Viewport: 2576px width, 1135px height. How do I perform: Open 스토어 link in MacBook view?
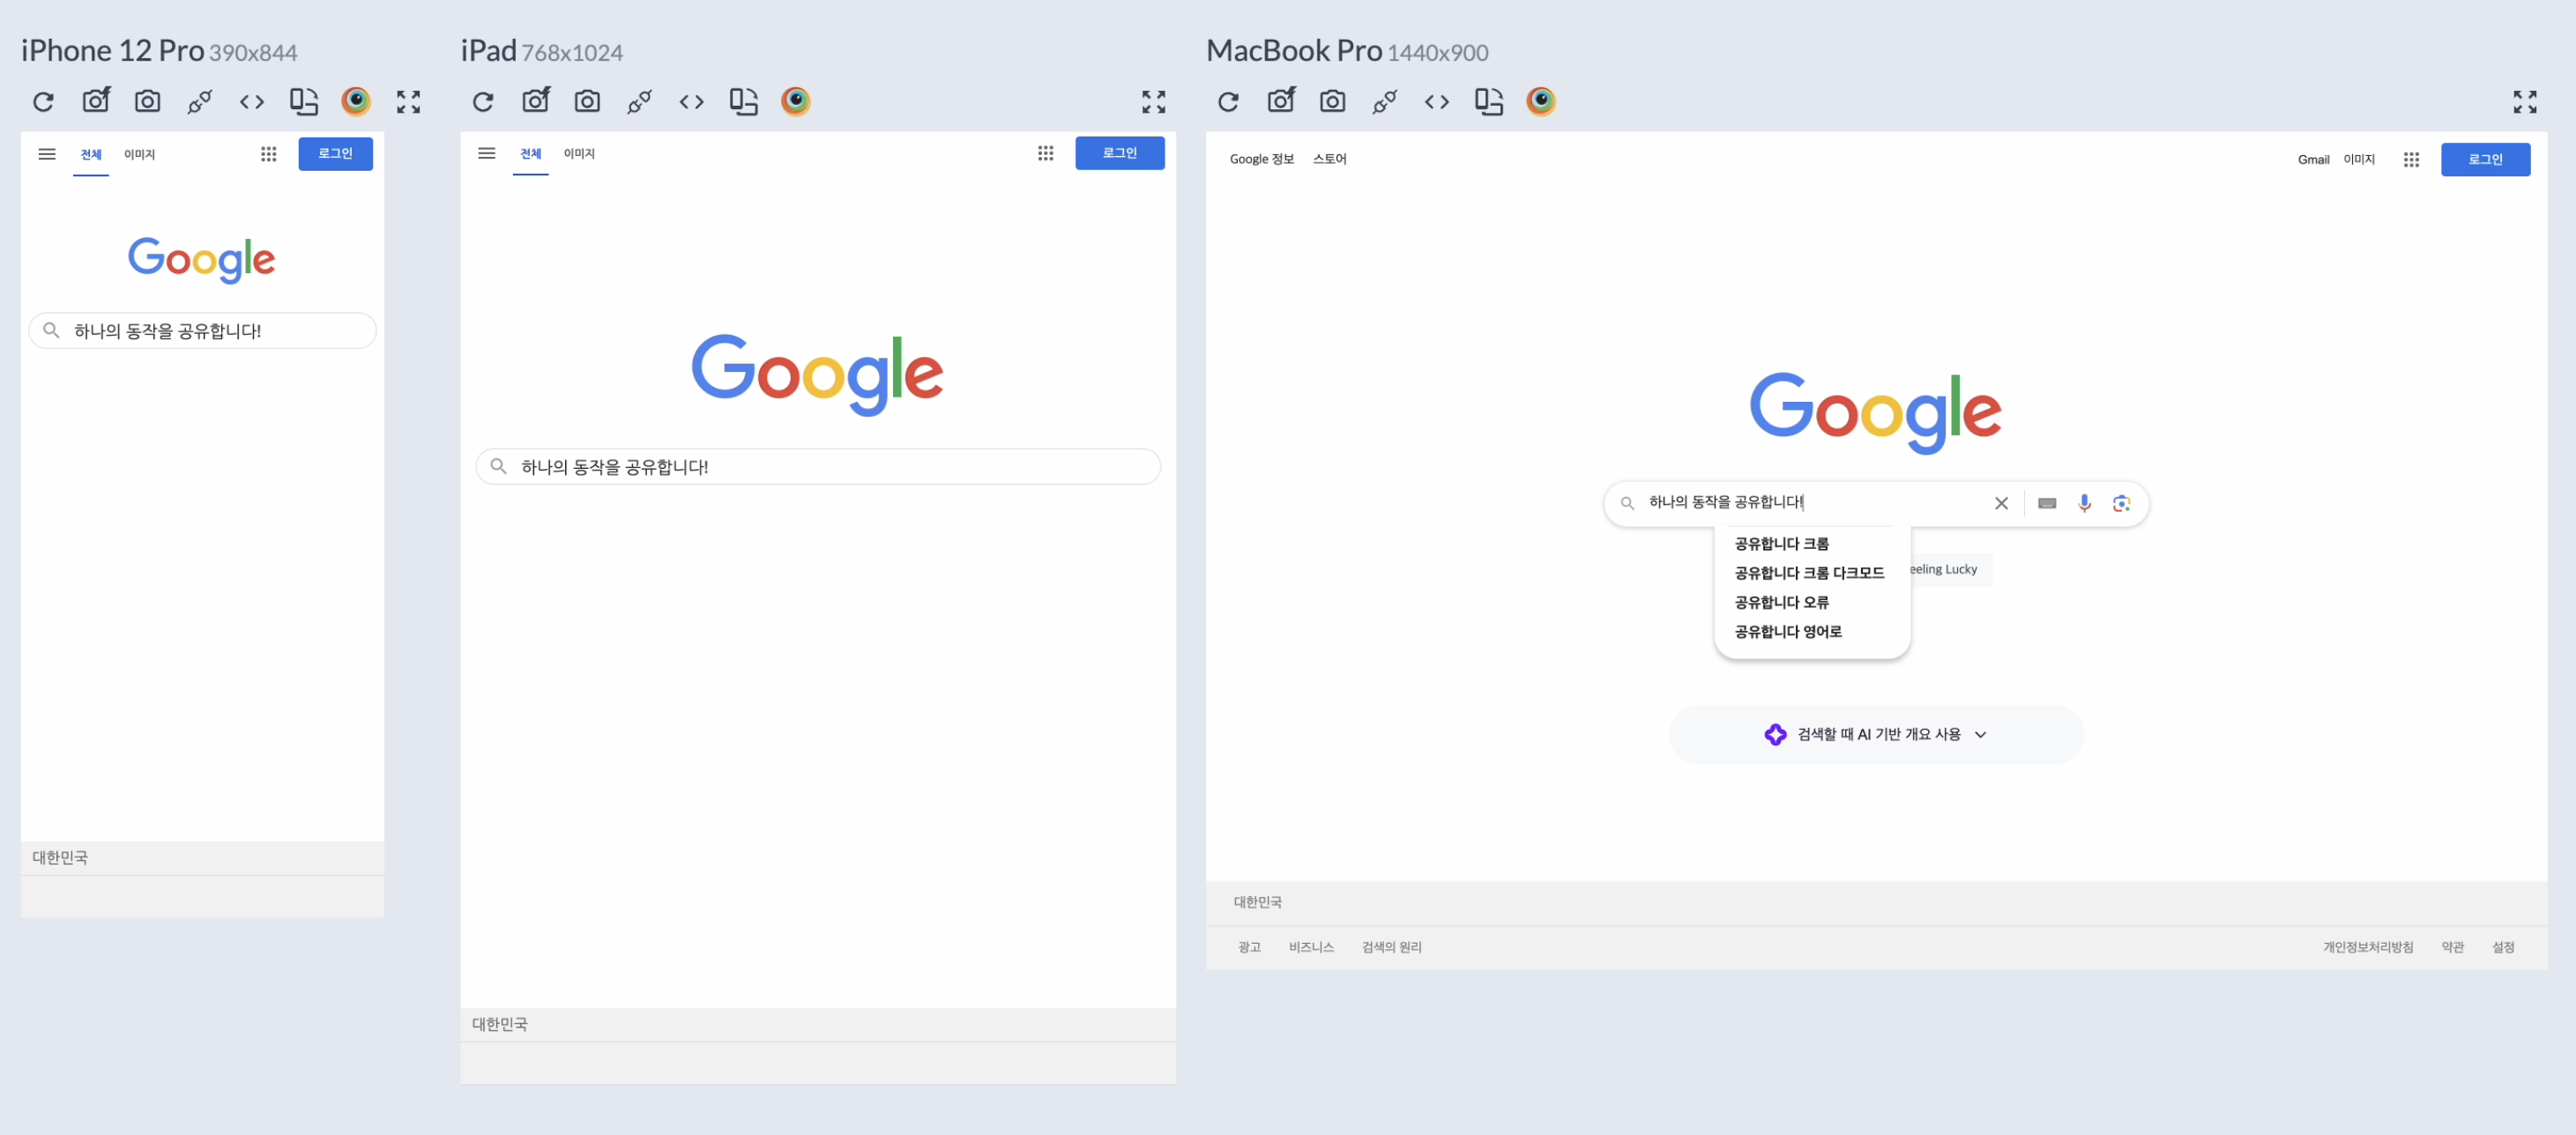[x=1330, y=159]
